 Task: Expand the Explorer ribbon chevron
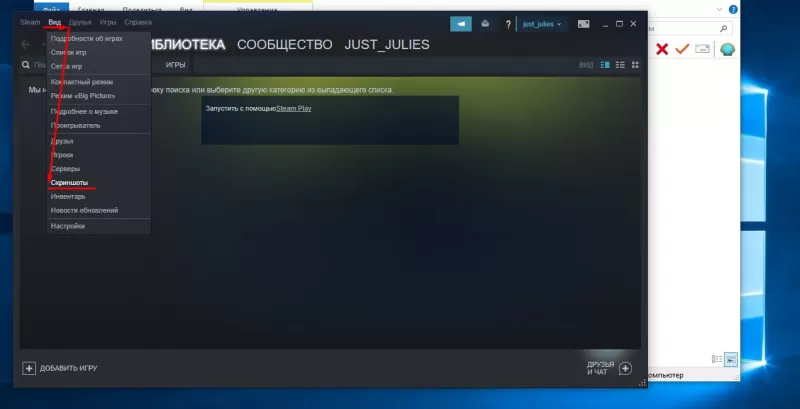tap(719, 9)
